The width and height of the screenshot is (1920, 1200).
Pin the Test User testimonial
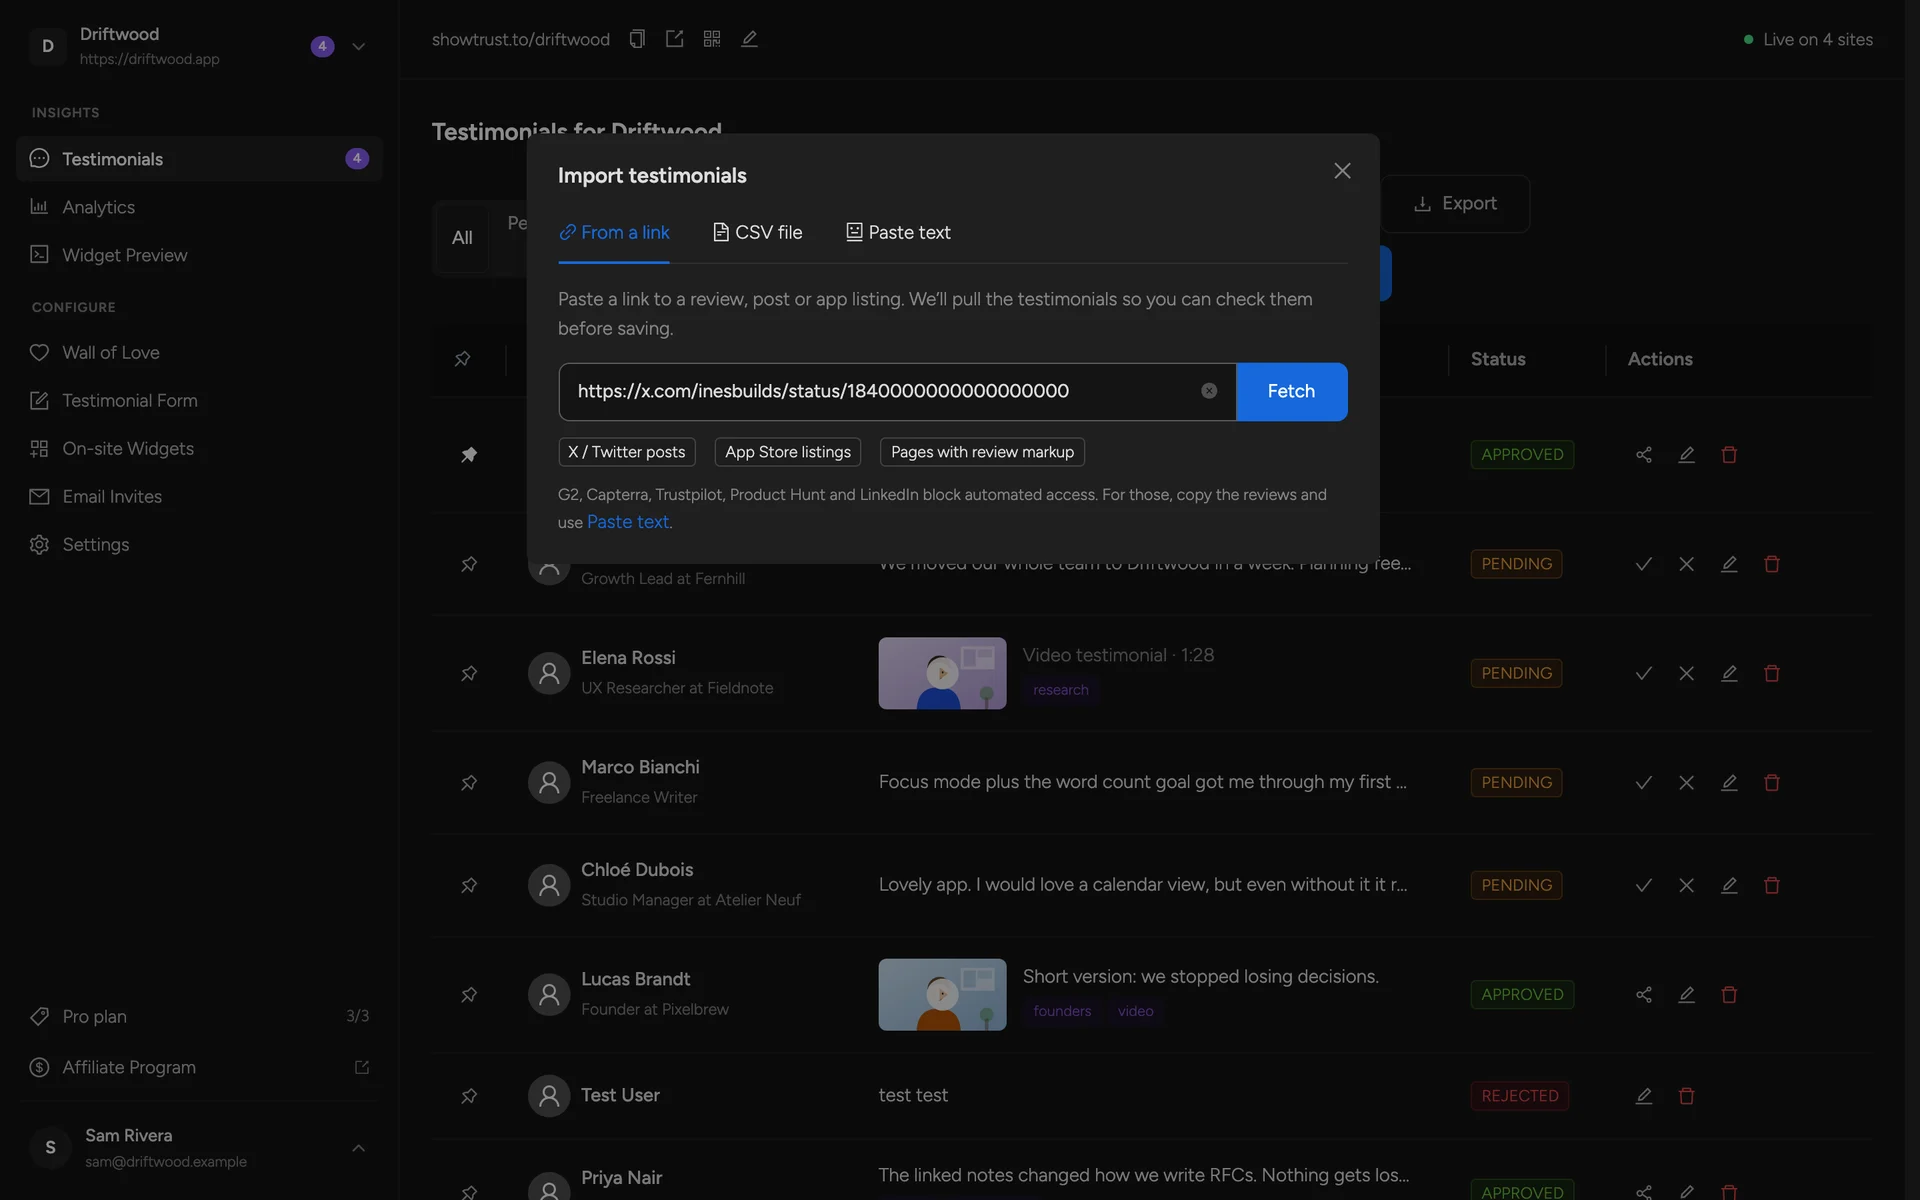click(x=469, y=1096)
